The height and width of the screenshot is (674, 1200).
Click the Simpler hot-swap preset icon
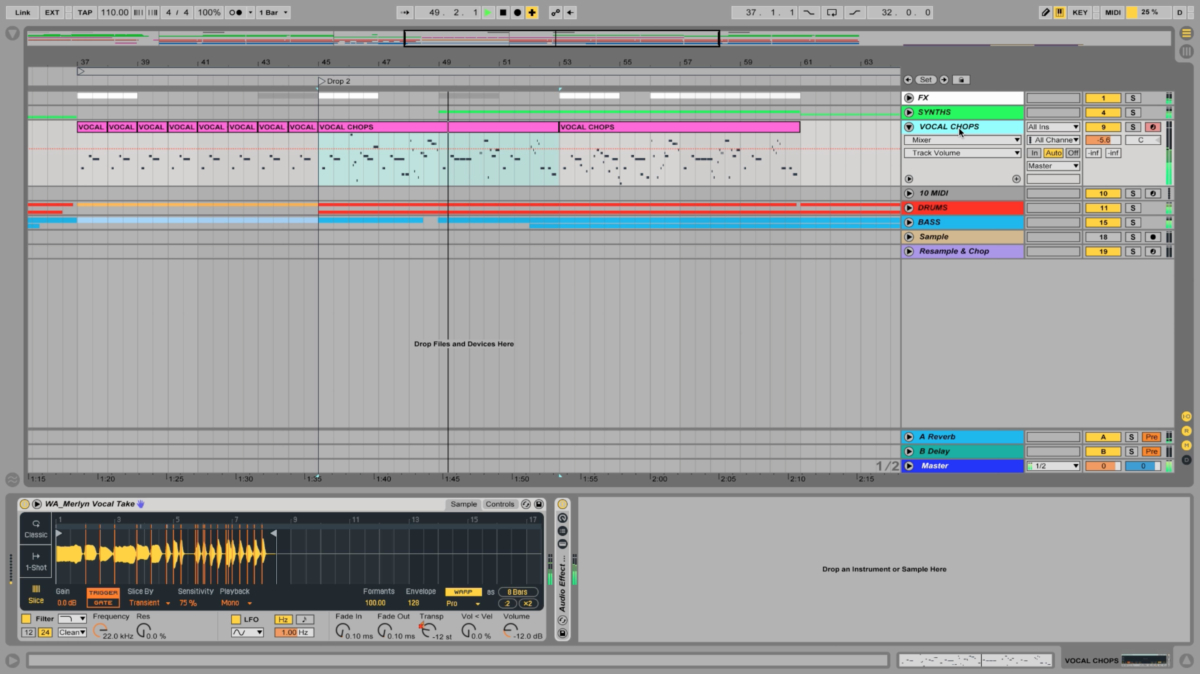click(x=526, y=504)
